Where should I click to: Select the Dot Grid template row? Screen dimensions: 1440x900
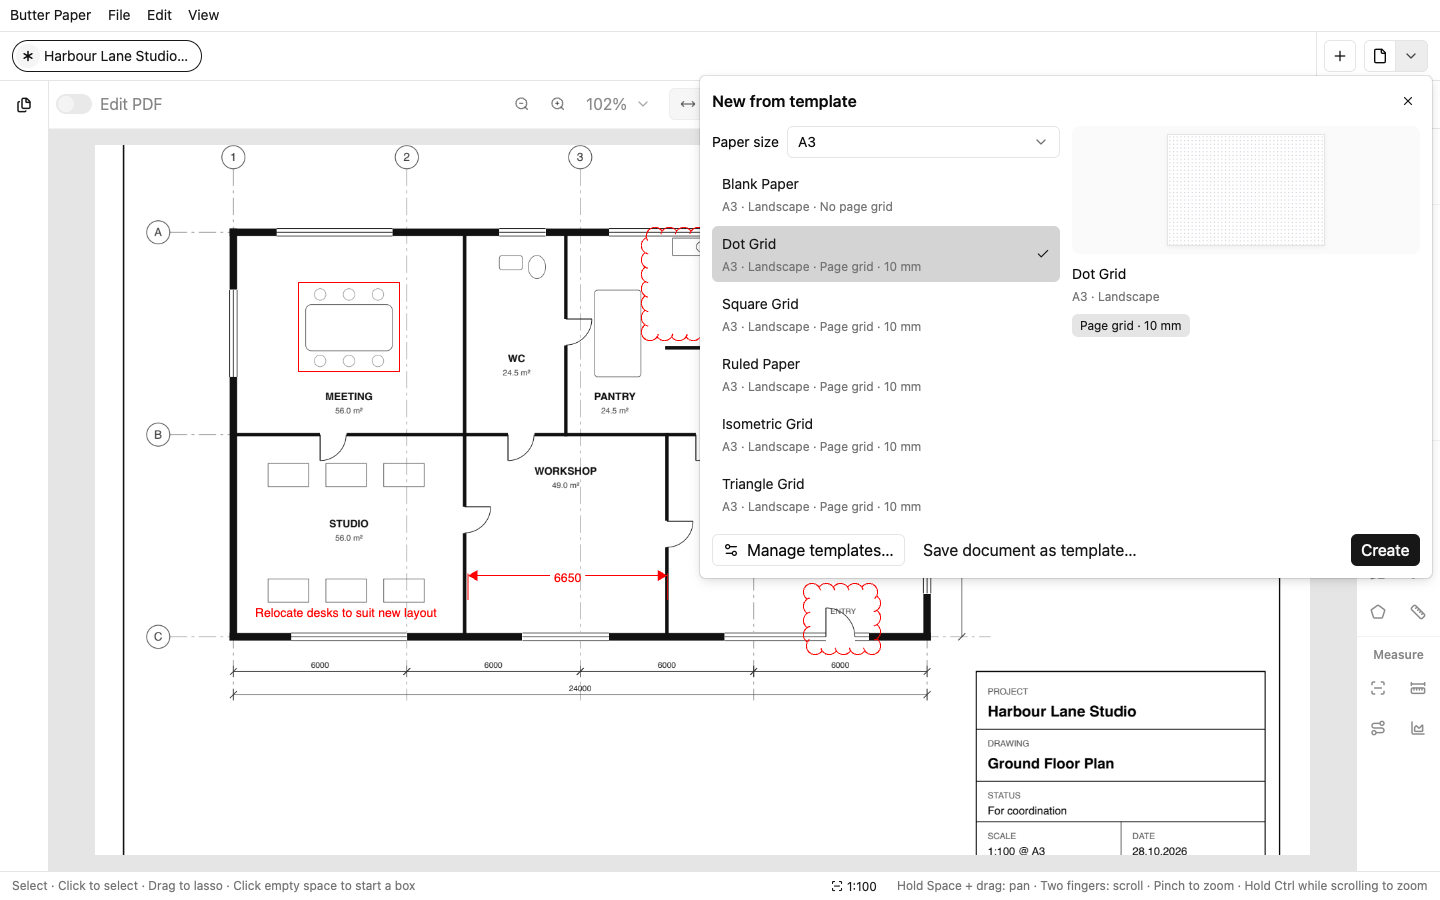[x=886, y=254]
